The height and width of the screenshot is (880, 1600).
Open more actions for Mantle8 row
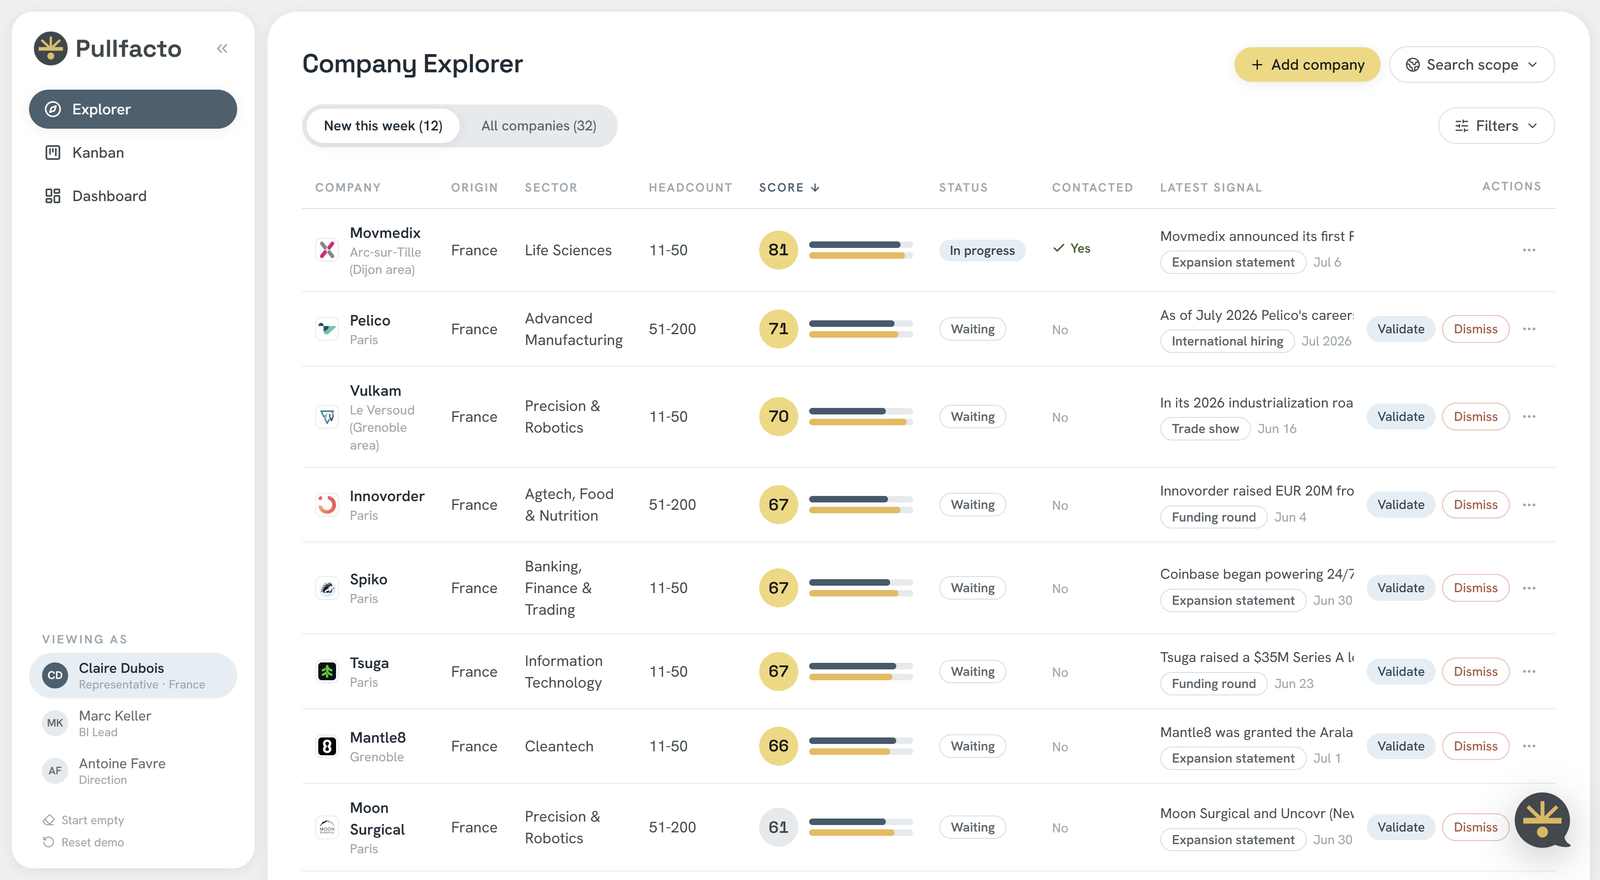coord(1529,746)
